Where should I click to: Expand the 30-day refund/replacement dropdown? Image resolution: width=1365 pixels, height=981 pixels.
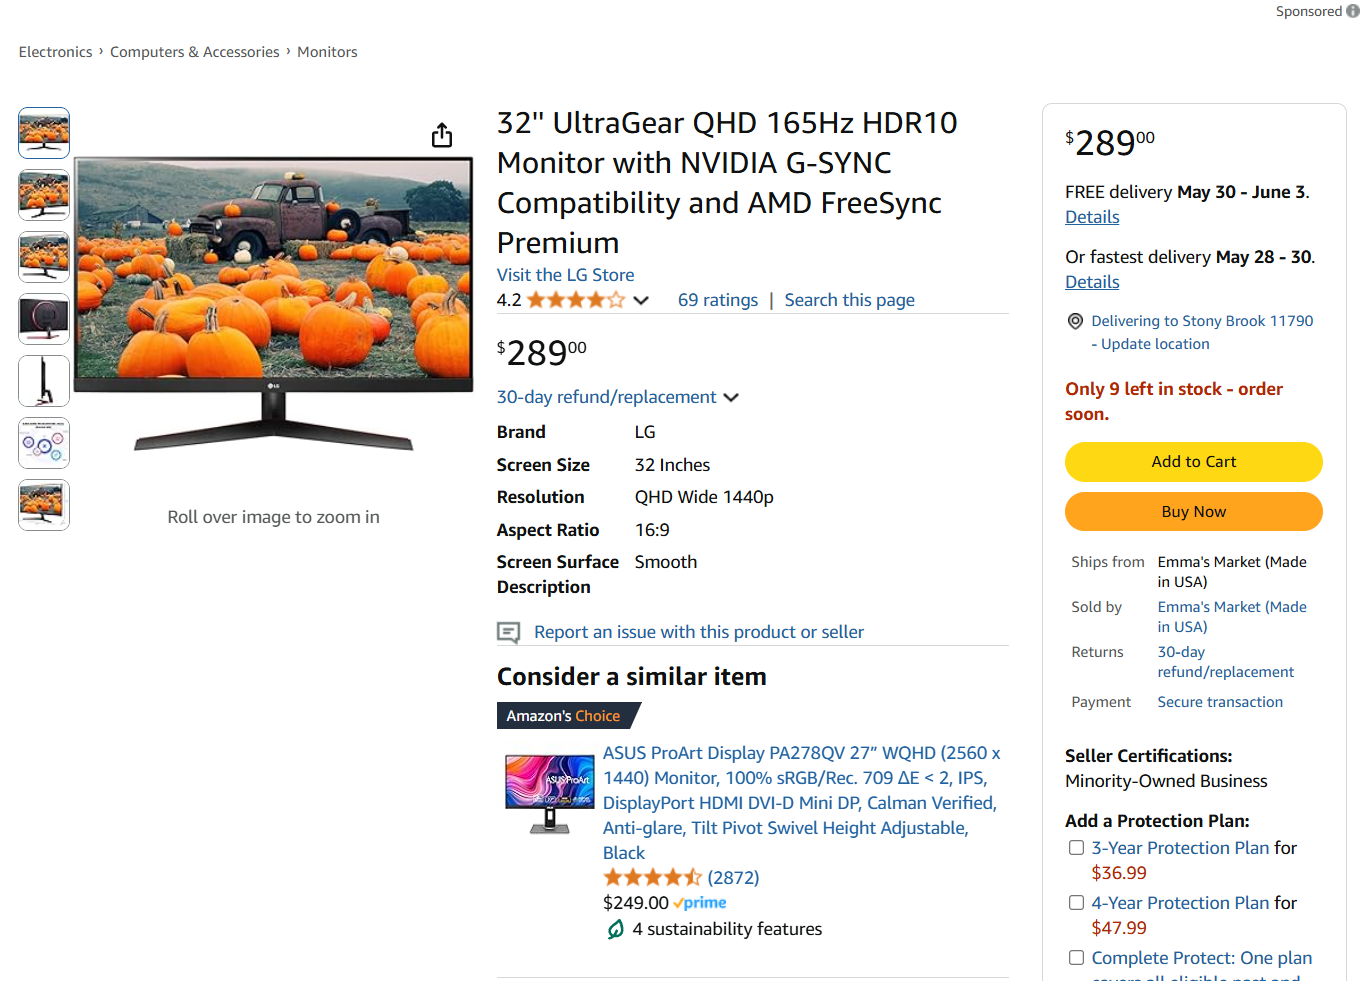point(731,397)
